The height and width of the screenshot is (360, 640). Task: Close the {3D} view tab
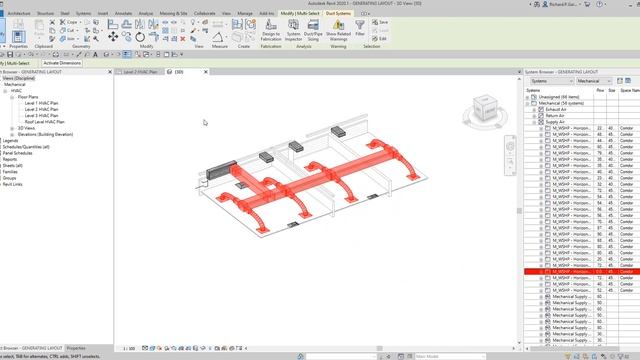[x=206, y=72]
